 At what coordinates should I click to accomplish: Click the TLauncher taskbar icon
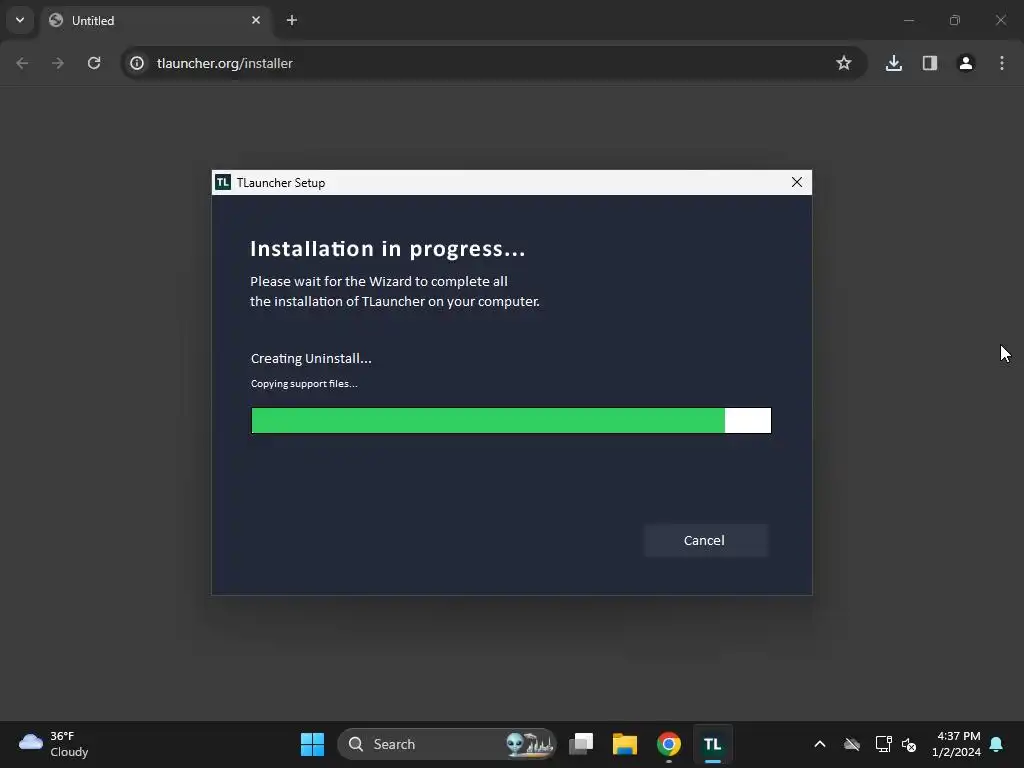point(712,744)
